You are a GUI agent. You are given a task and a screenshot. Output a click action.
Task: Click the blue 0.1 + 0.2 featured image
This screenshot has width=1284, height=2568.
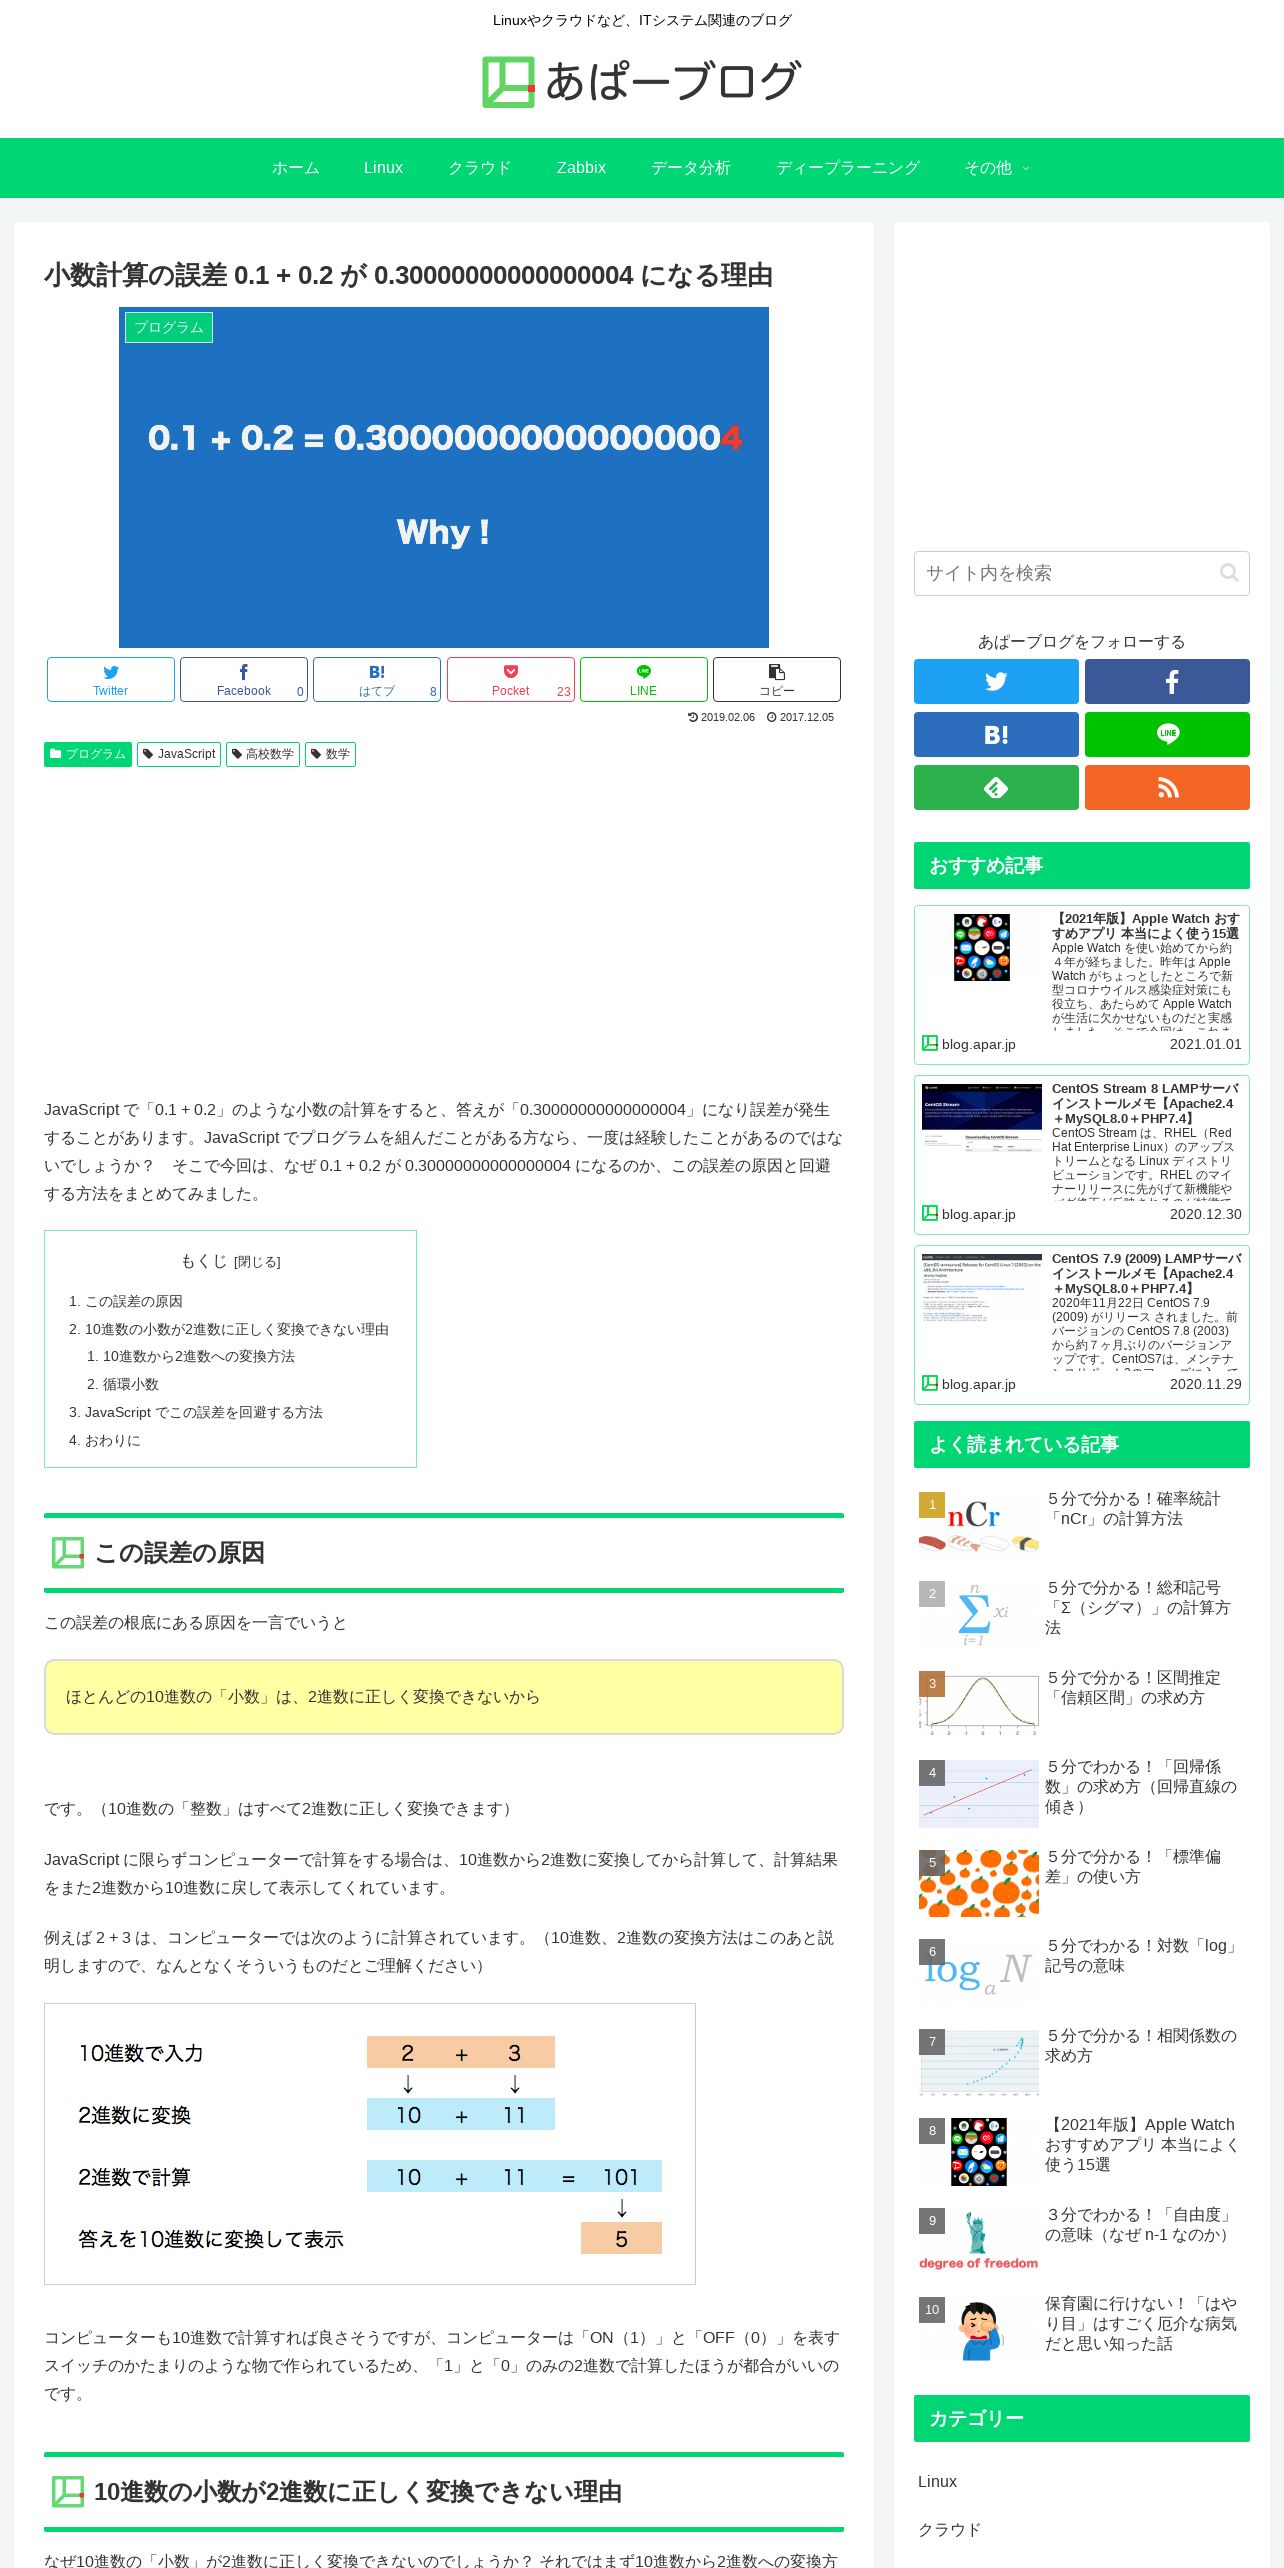point(444,477)
